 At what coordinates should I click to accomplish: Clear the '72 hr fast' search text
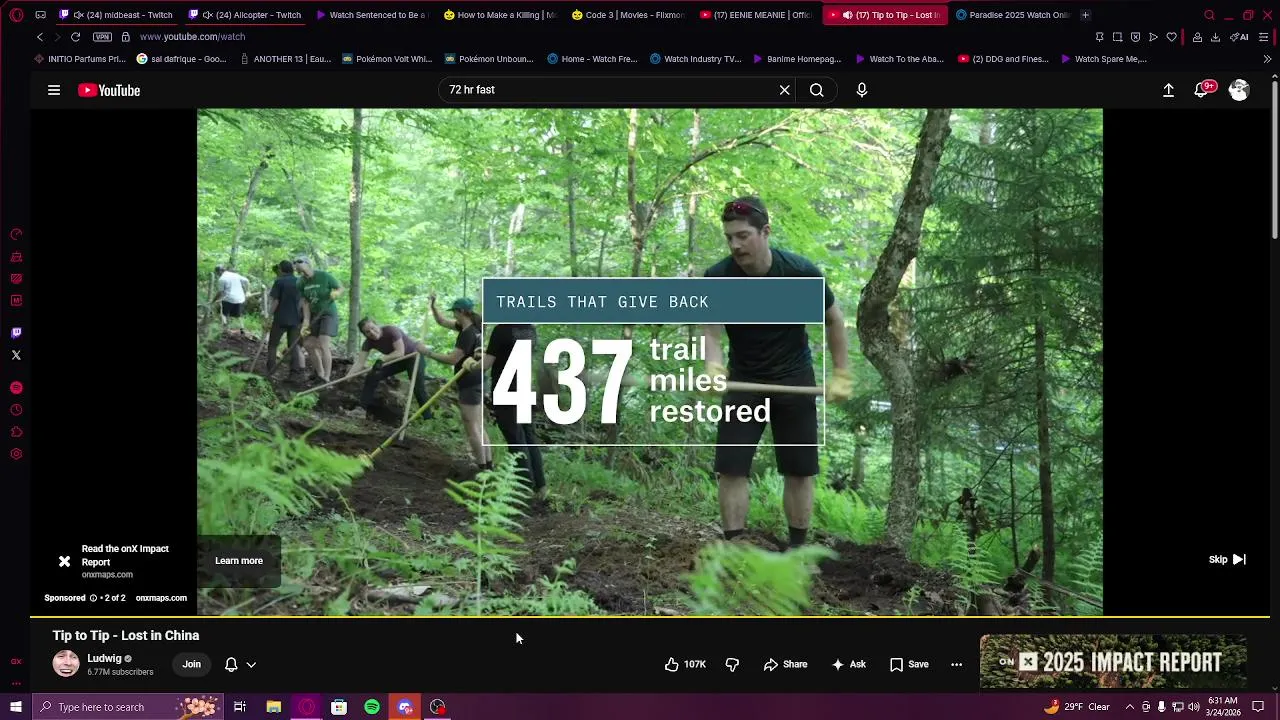[x=785, y=90]
